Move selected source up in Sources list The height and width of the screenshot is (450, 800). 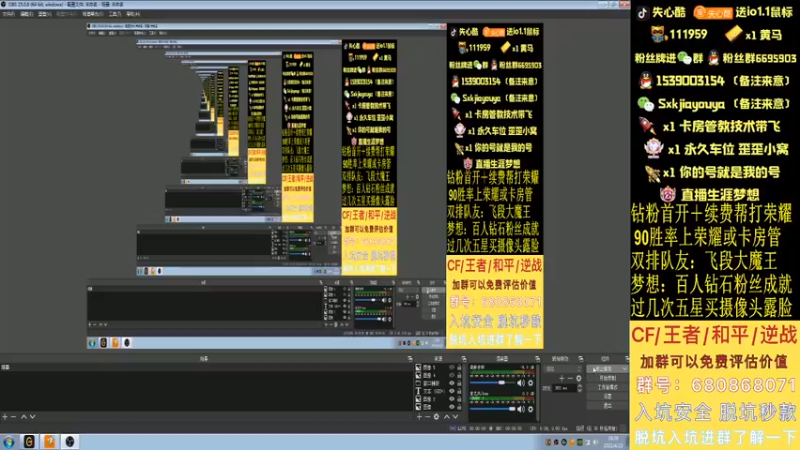tap(447, 417)
